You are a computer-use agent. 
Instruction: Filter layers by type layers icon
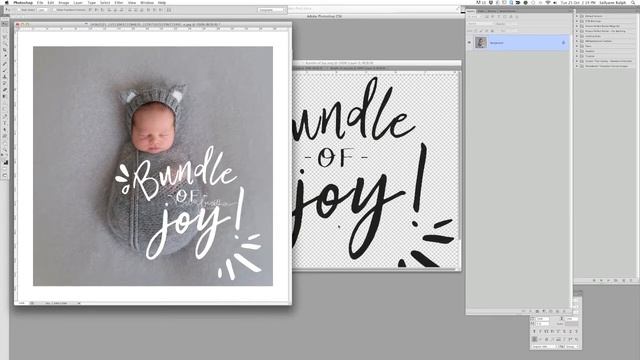[x=499, y=17]
